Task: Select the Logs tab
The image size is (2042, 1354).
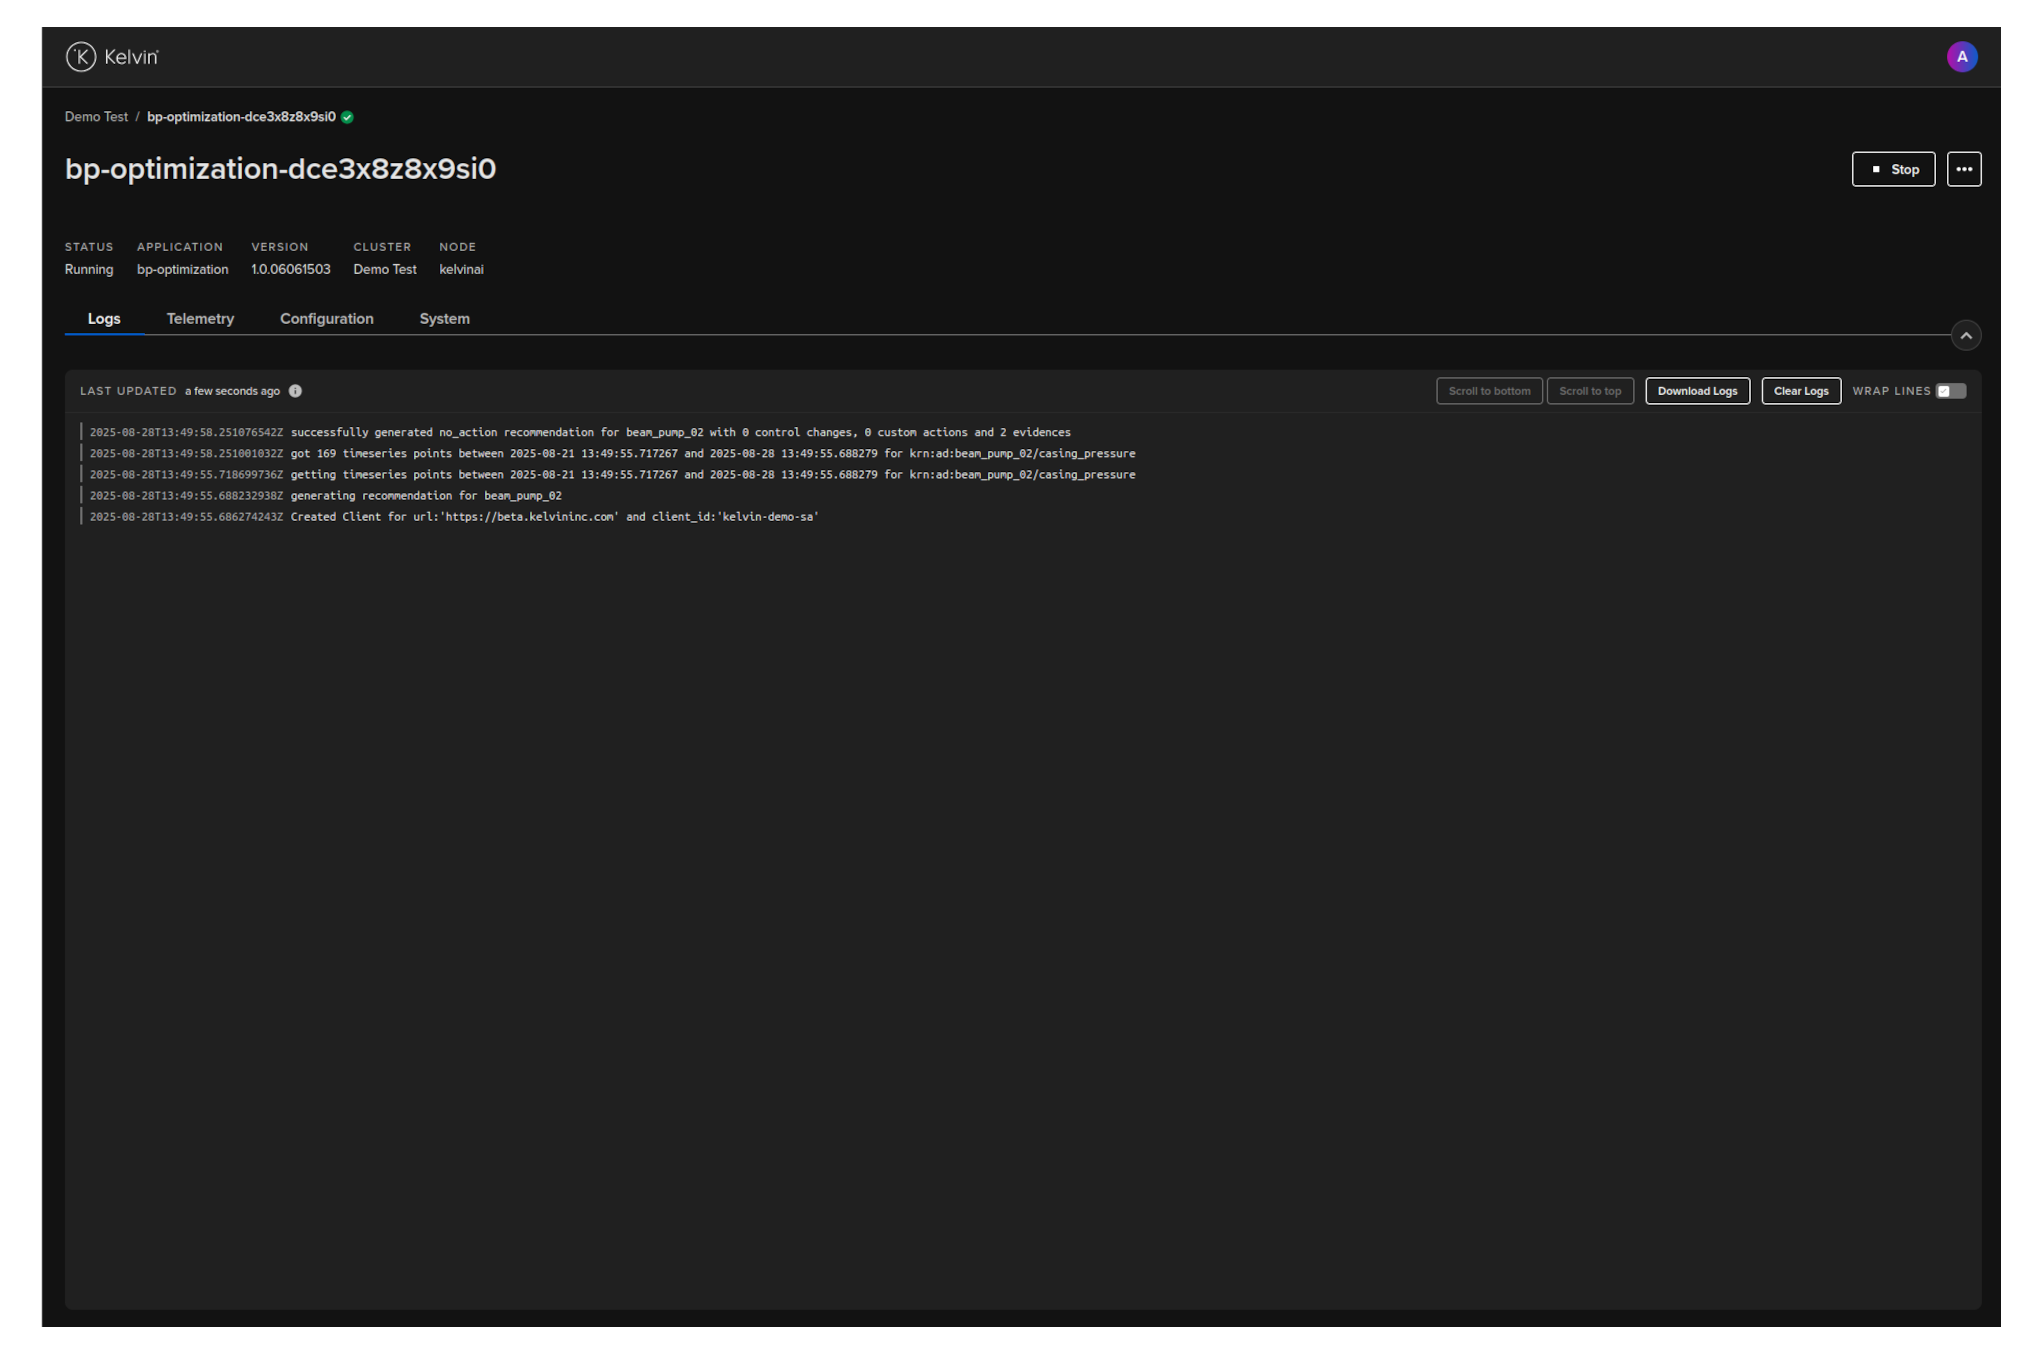Action: pyautogui.click(x=104, y=319)
